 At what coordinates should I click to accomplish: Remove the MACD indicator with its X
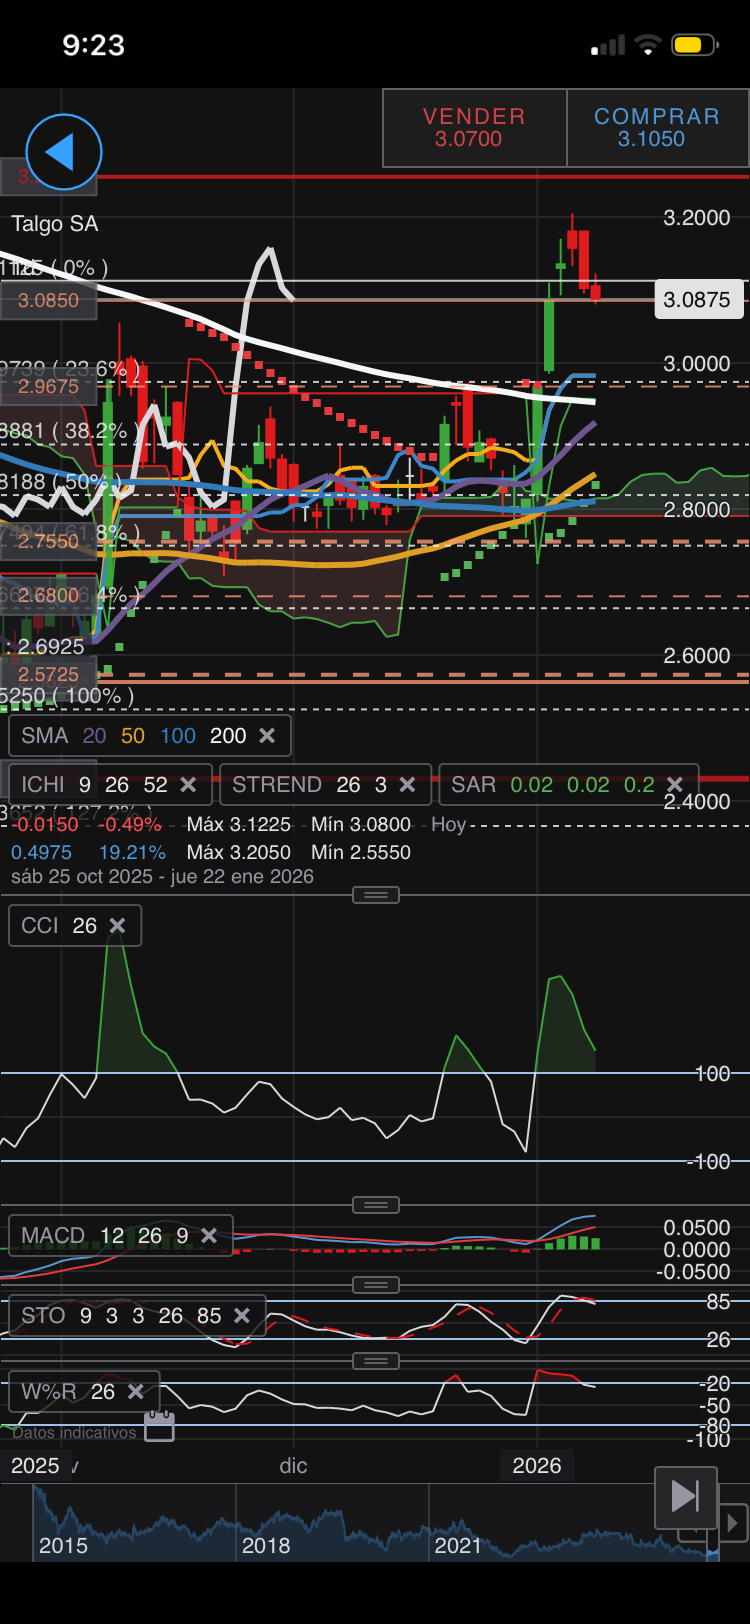[209, 1236]
